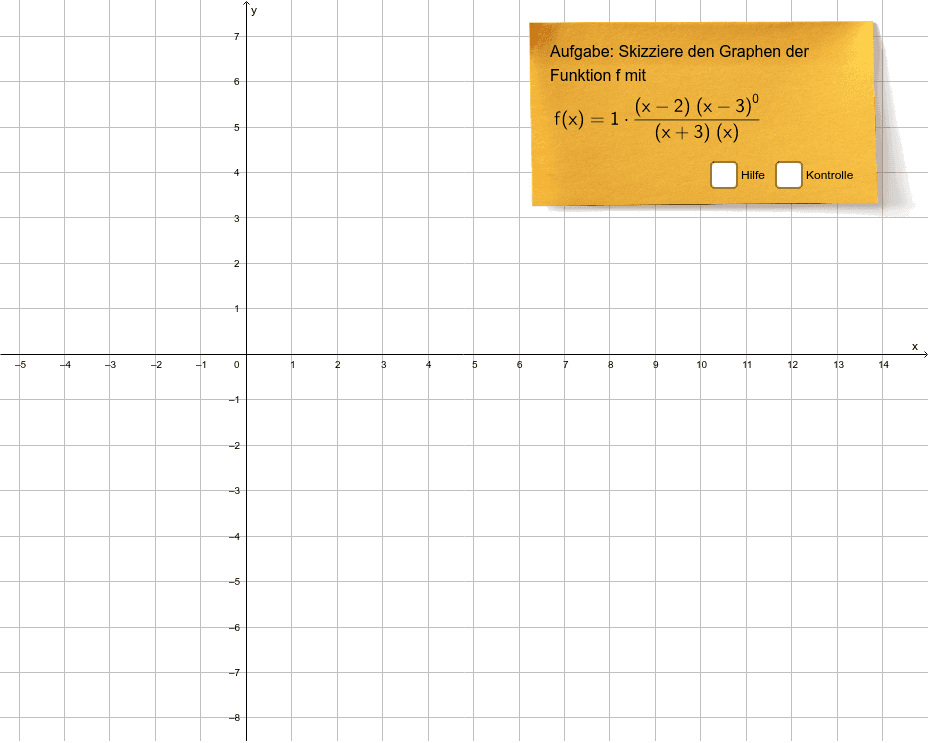The width and height of the screenshot is (930, 743).
Task: Click the Kontrolle label text
Action: pyautogui.click(x=829, y=176)
